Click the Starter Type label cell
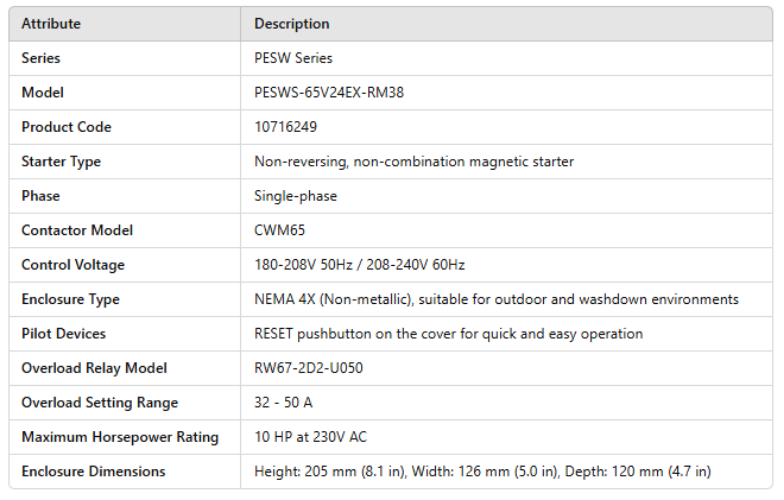The height and width of the screenshot is (500, 784). [61, 162]
